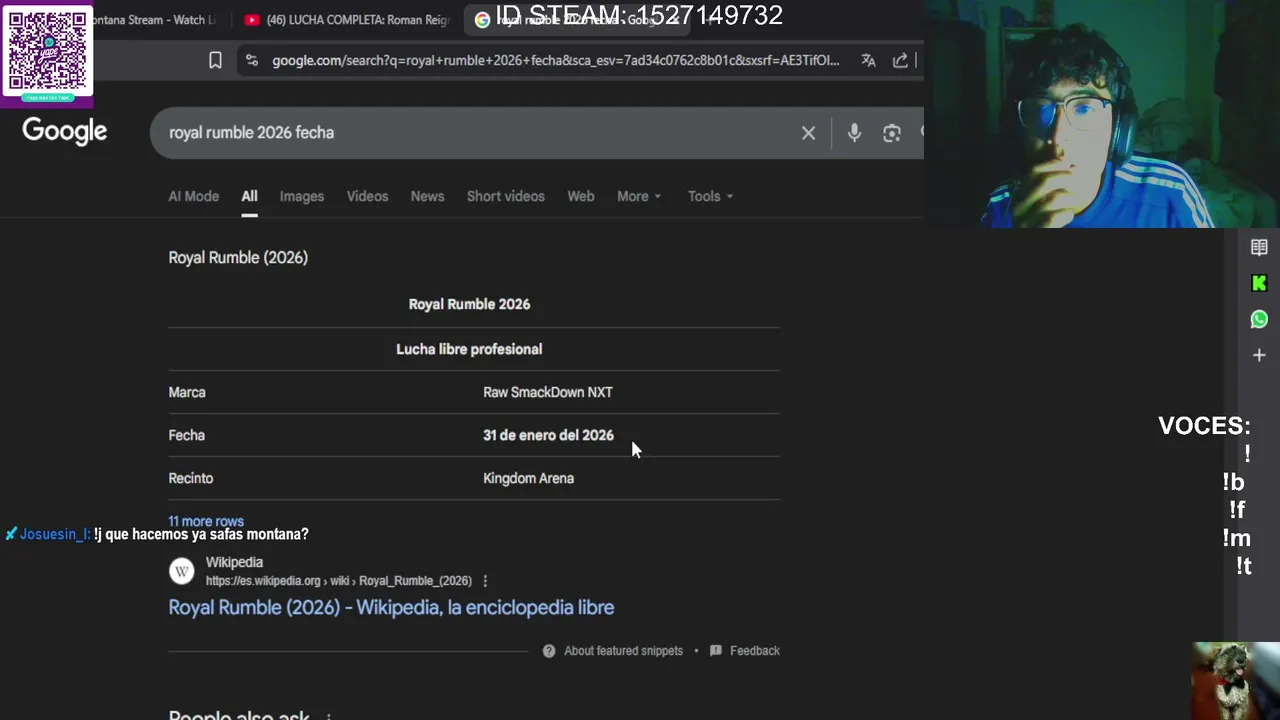Click the dog avatar thumbnail
Image resolution: width=1280 pixels, height=720 pixels.
pyautogui.click(x=1236, y=680)
